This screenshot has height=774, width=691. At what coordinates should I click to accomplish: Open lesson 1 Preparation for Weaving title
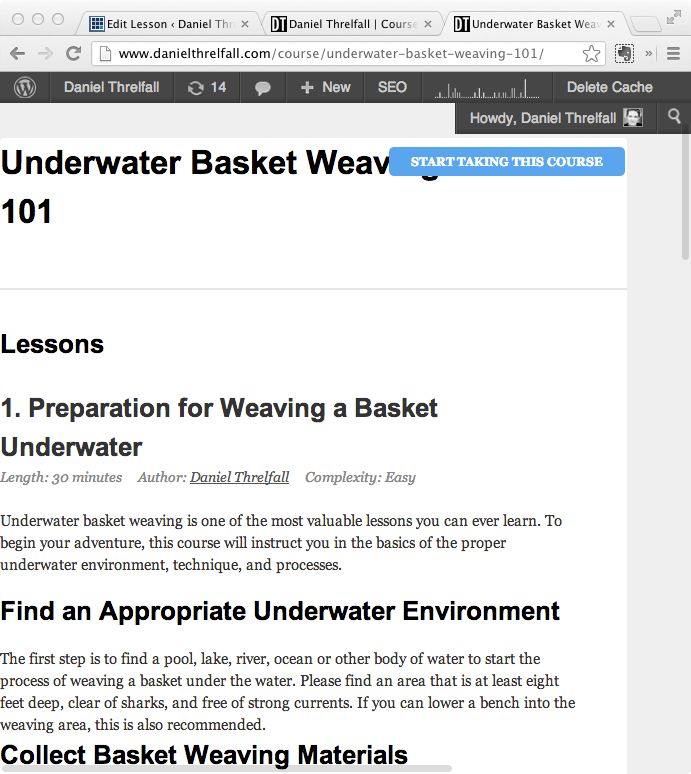(x=219, y=427)
